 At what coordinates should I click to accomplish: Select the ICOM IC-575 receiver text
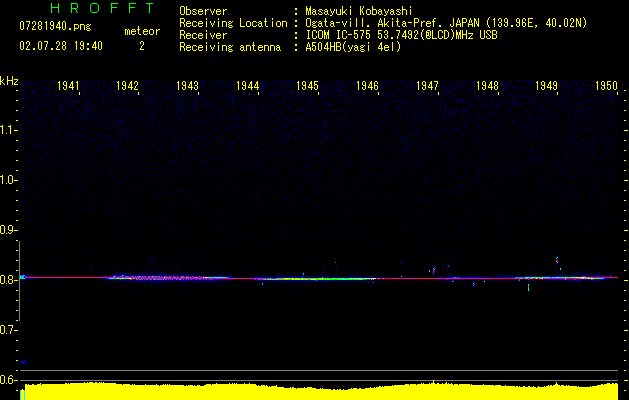[x=401, y=35]
